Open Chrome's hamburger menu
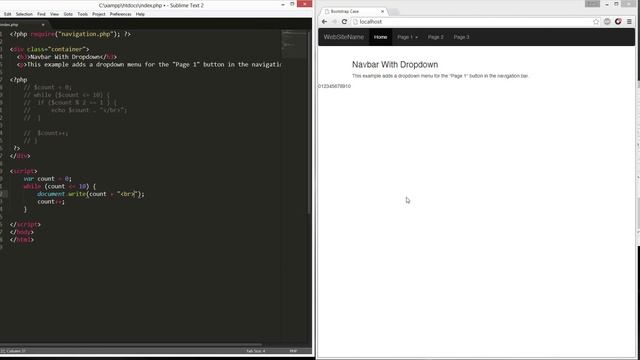The width and height of the screenshot is (640, 360). coord(629,22)
